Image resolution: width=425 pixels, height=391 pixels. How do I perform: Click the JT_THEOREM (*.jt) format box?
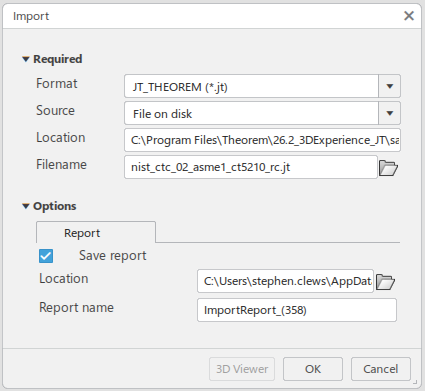click(x=251, y=86)
